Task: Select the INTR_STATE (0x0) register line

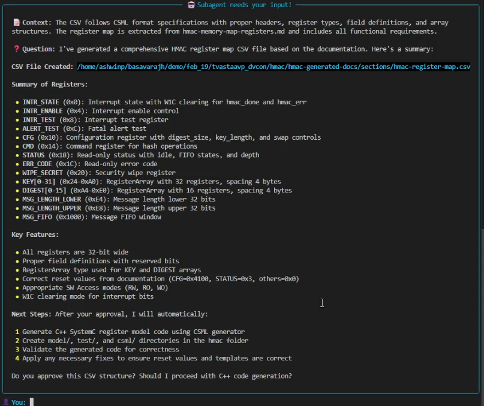Action: (164, 102)
